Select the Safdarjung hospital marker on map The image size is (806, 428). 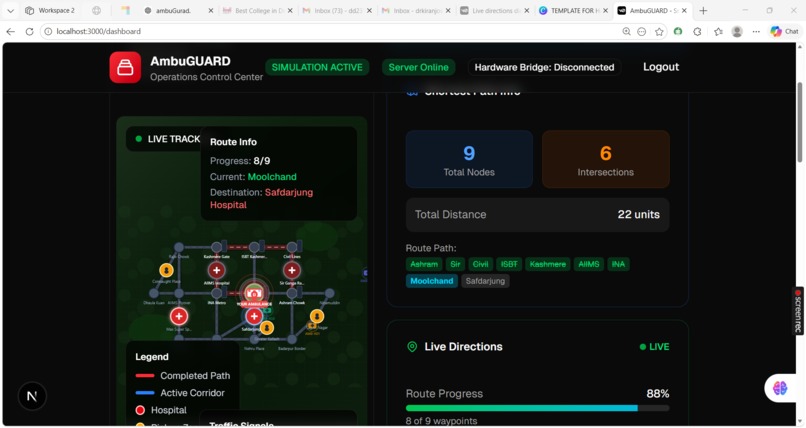coord(254,317)
